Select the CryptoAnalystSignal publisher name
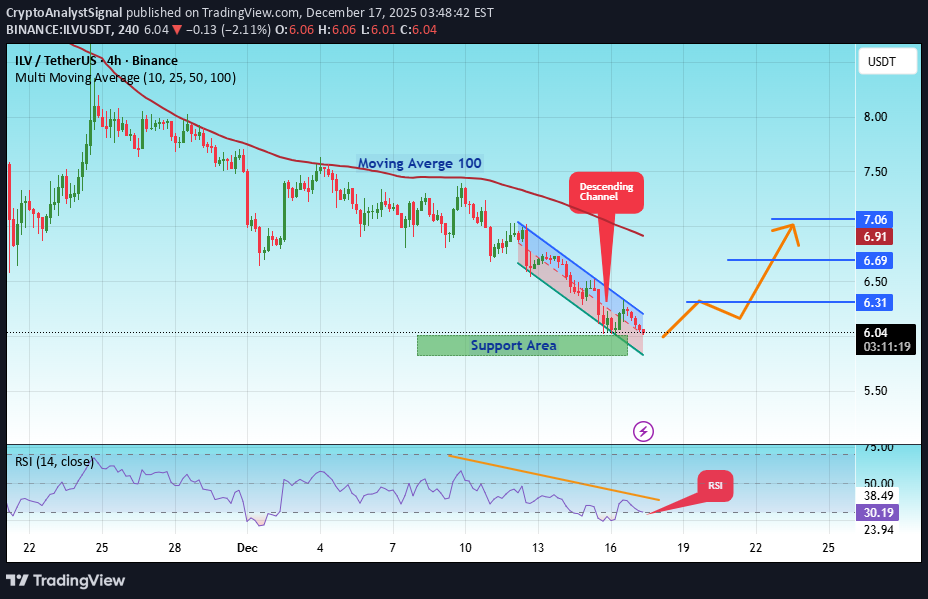Screen dimensions: 928x599 (64, 13)
